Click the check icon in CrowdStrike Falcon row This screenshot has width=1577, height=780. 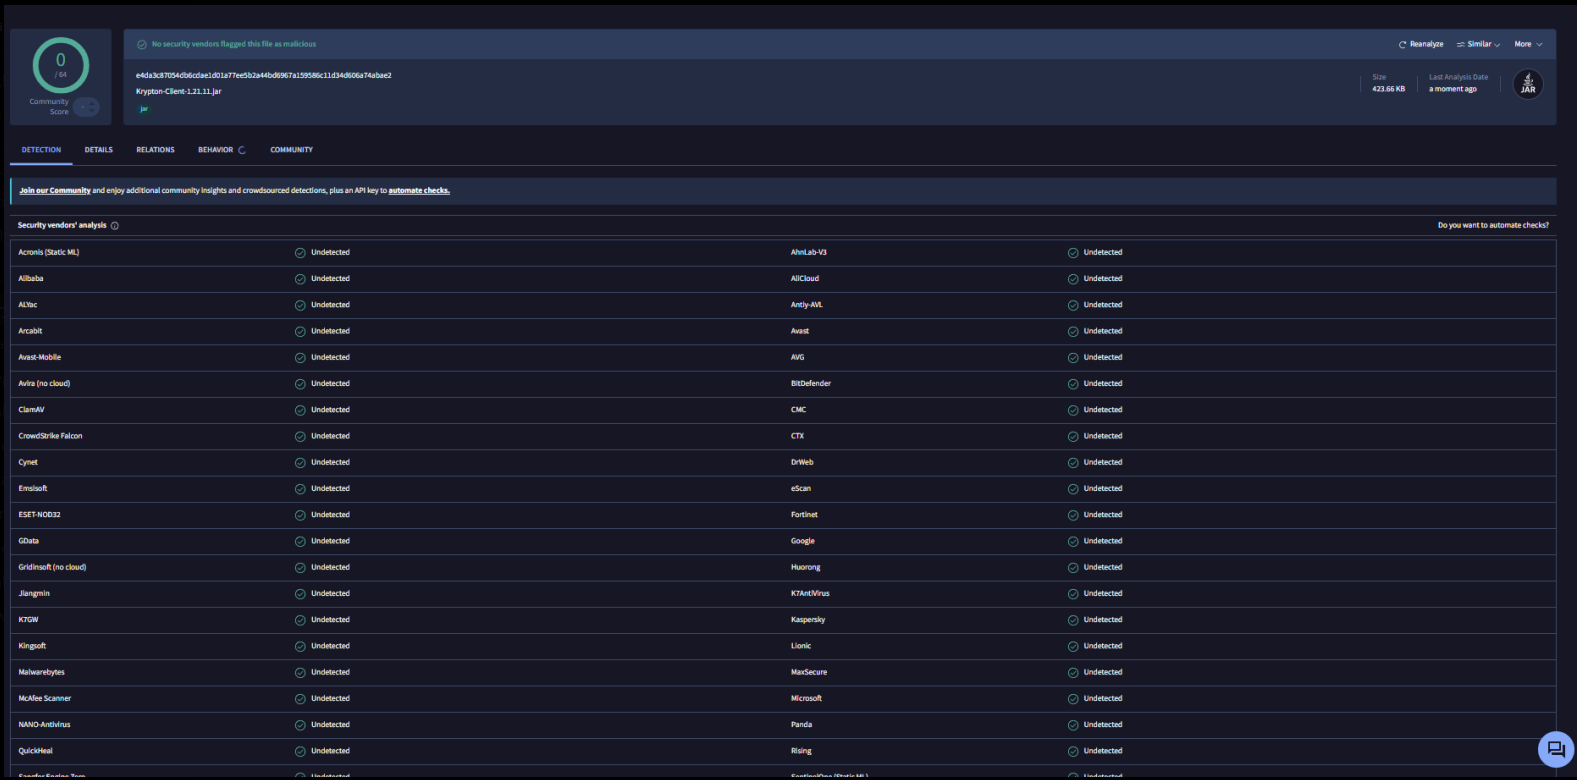(x=300, y=436)
